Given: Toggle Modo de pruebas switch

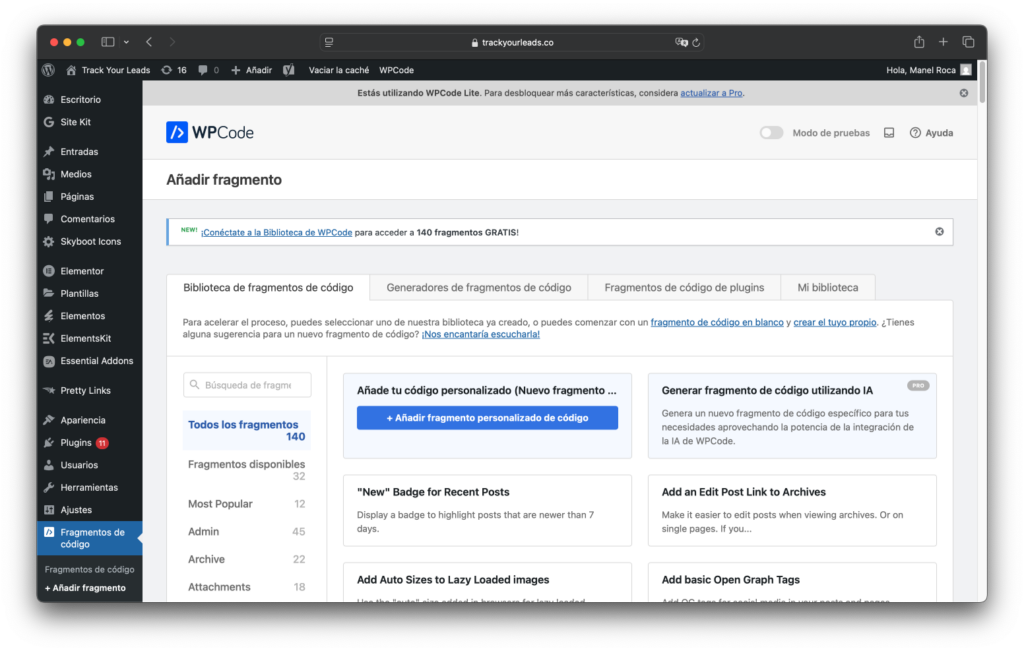Looking at the screenshot, I should (771, 133).
